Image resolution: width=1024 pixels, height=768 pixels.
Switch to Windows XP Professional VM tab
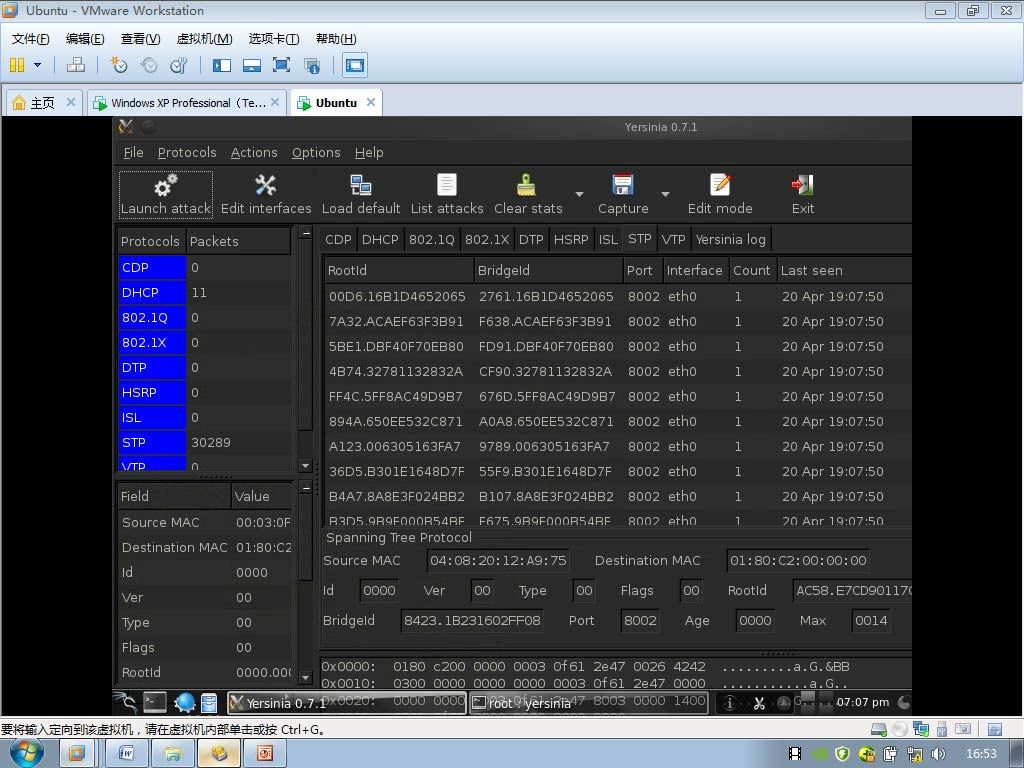(187, 103)
